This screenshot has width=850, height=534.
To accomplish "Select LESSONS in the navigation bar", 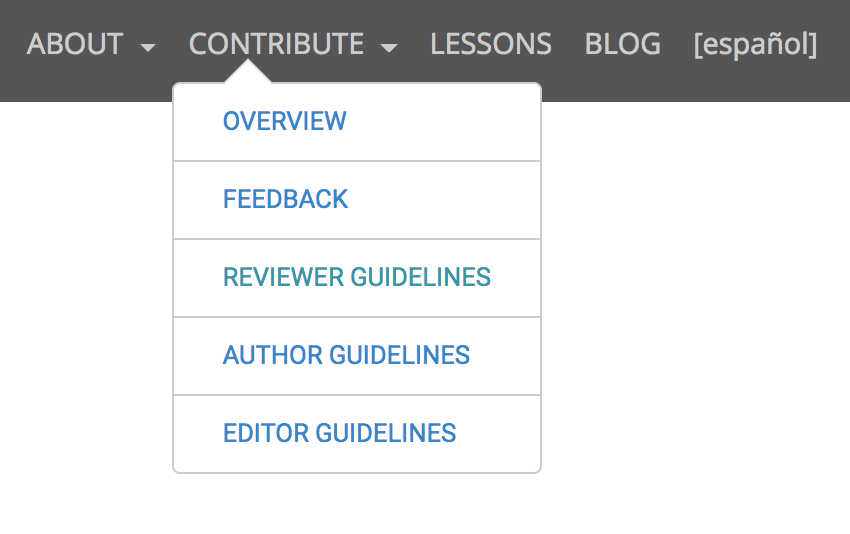I will click(x=490, y=44).
